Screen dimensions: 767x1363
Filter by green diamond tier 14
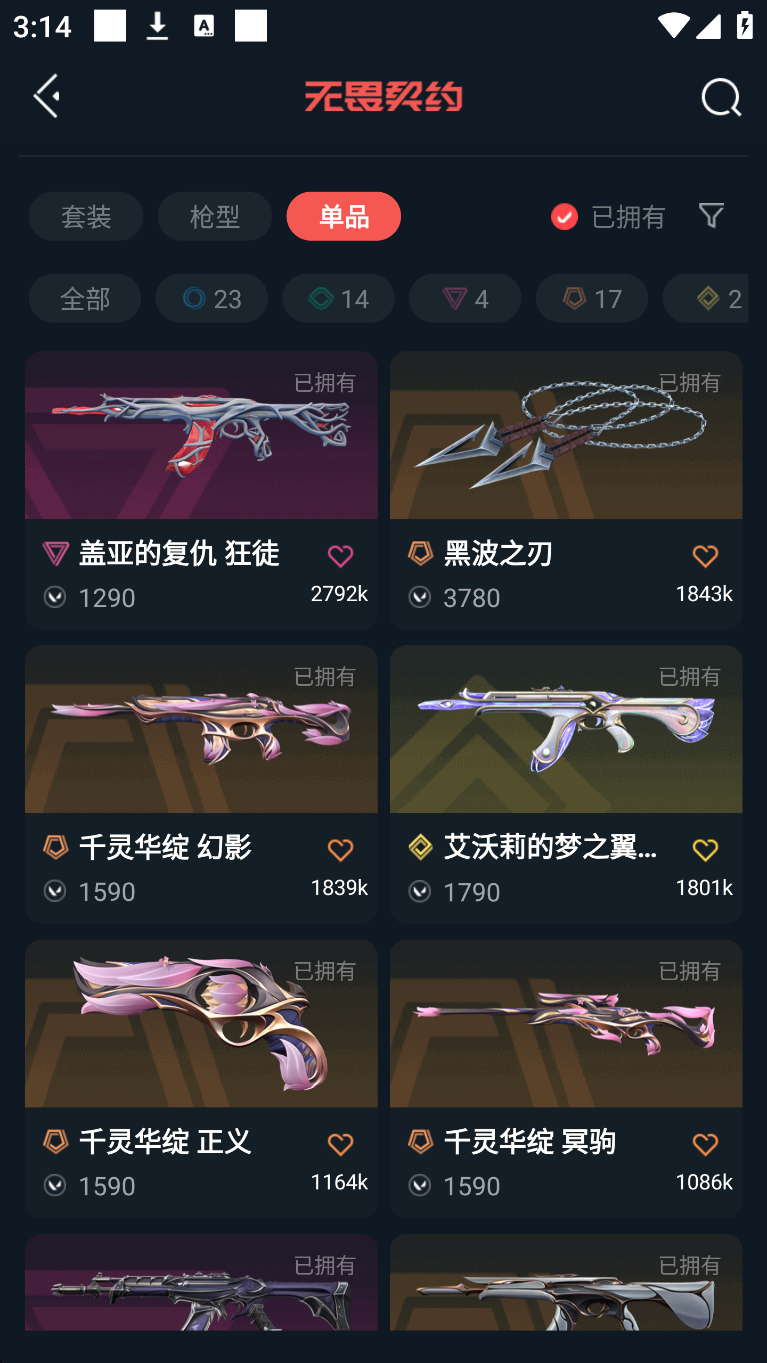tap(338, 298)
